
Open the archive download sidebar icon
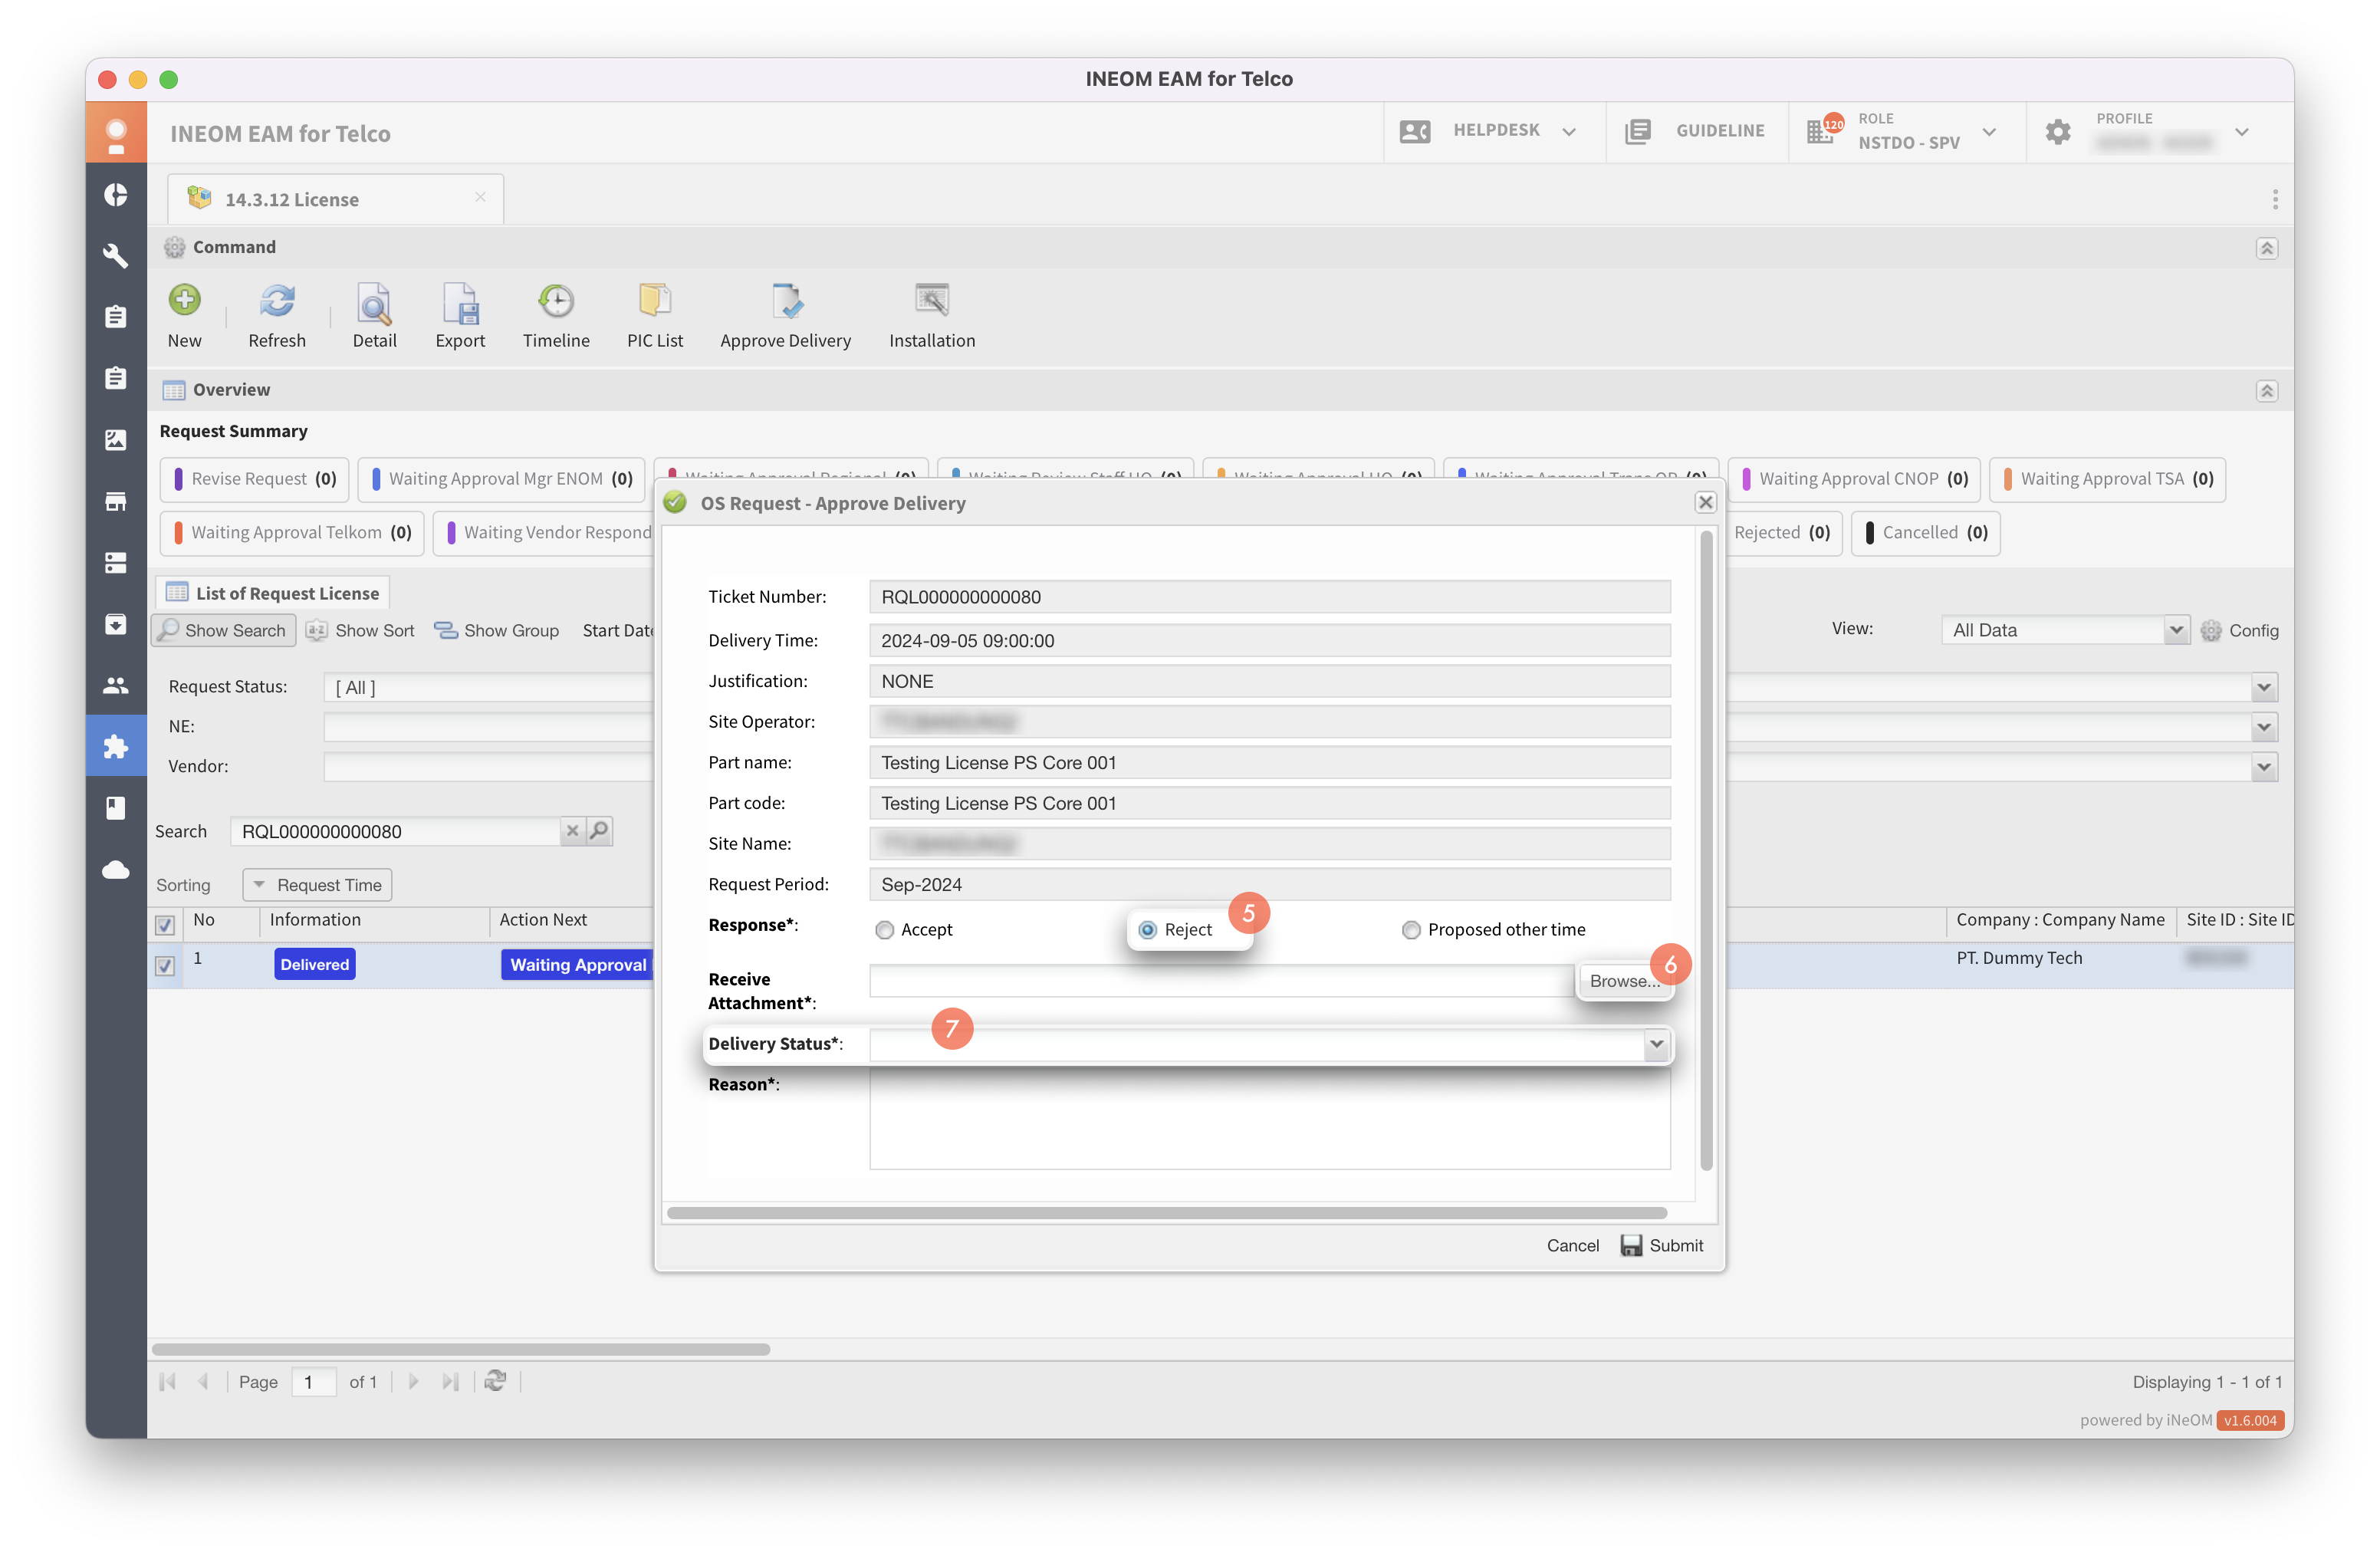pyautogui.click(x=116, y=624)
